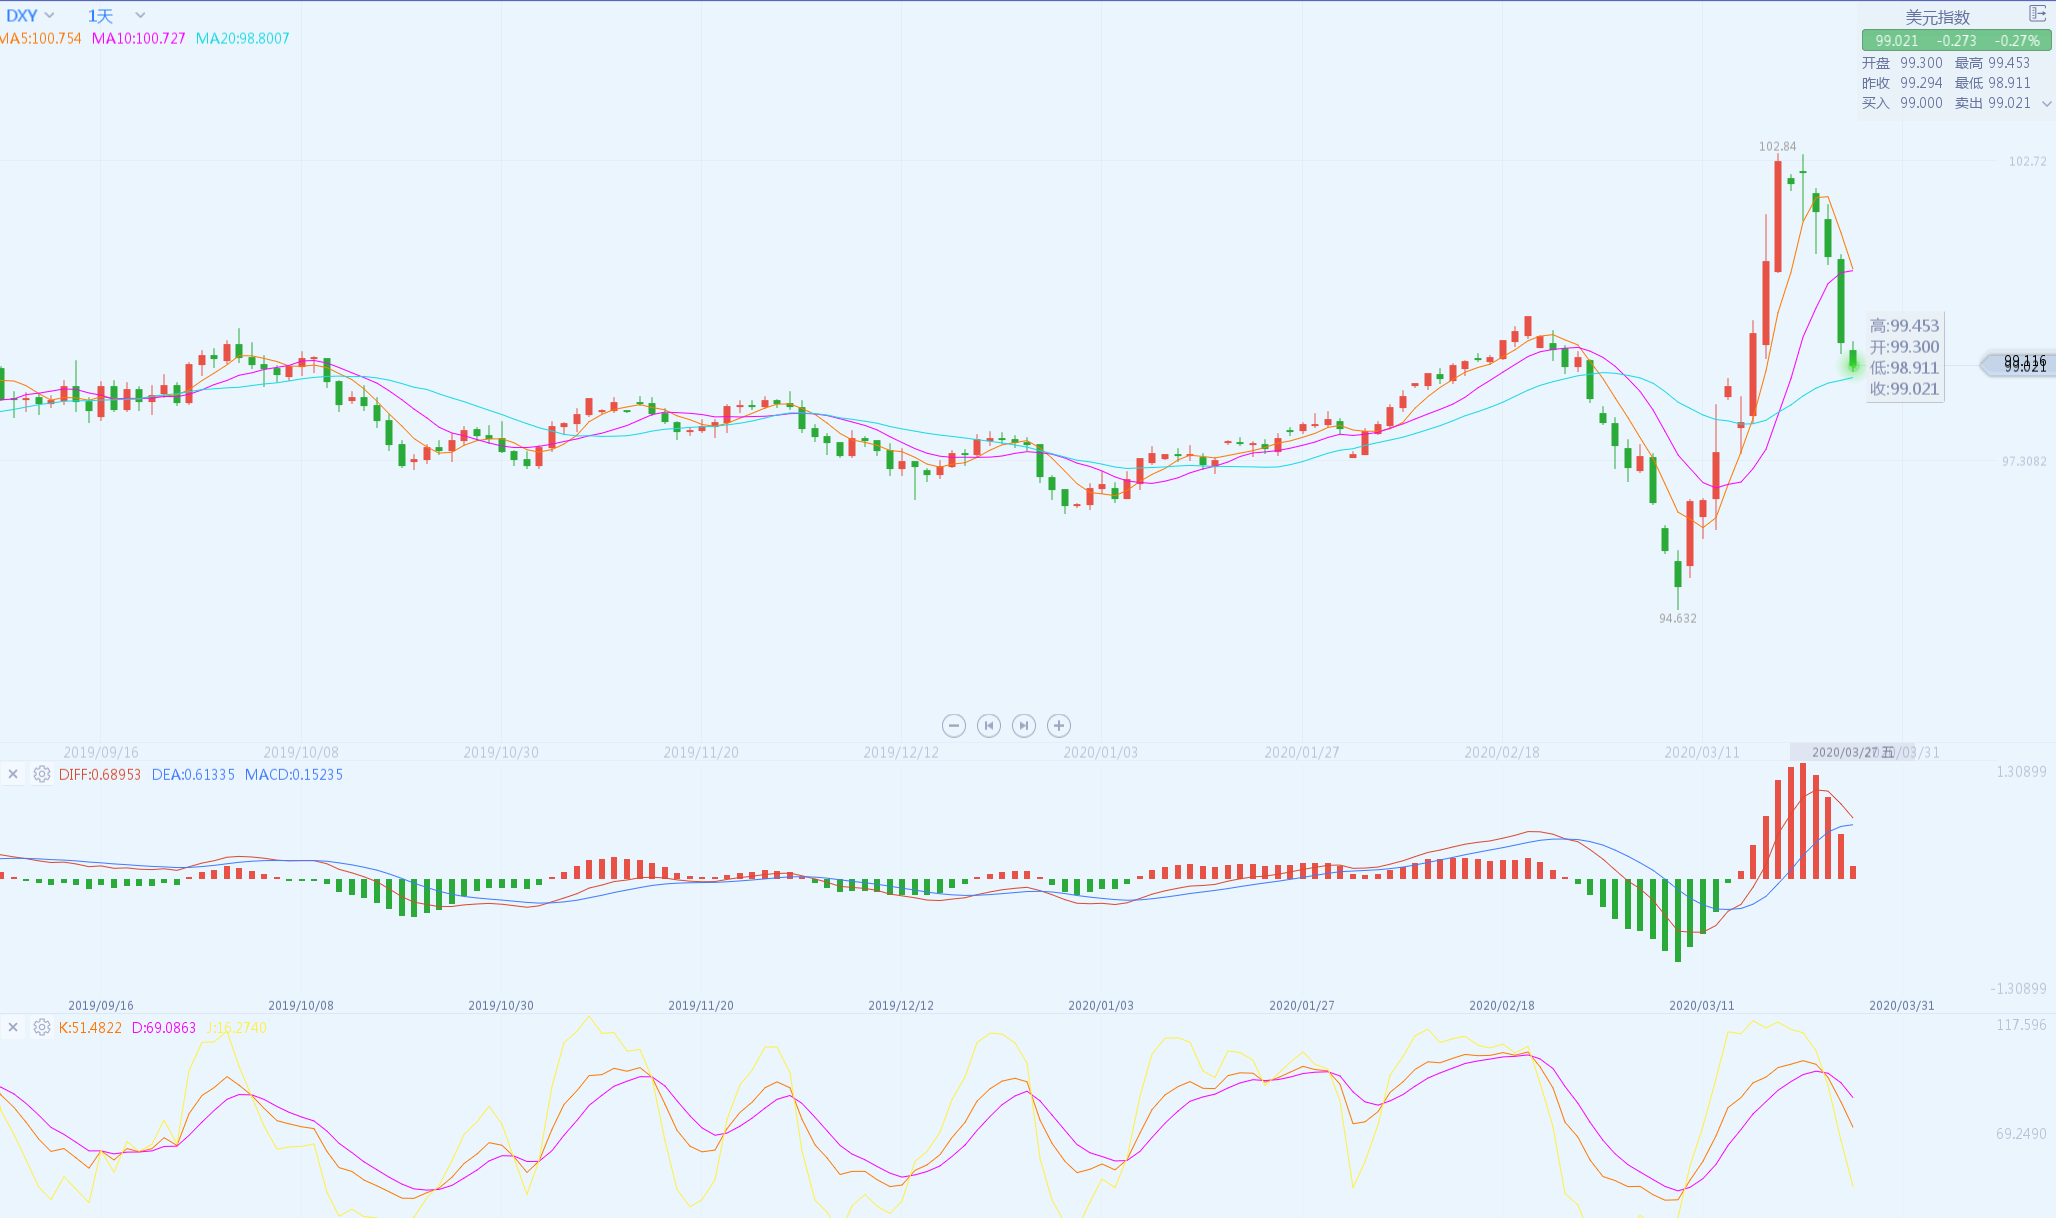The height and width of the screenshot is (1218, 2056).
Task: Expand quote details chevron beside 卖出 99.021
Action: (x=2046, y=104)
